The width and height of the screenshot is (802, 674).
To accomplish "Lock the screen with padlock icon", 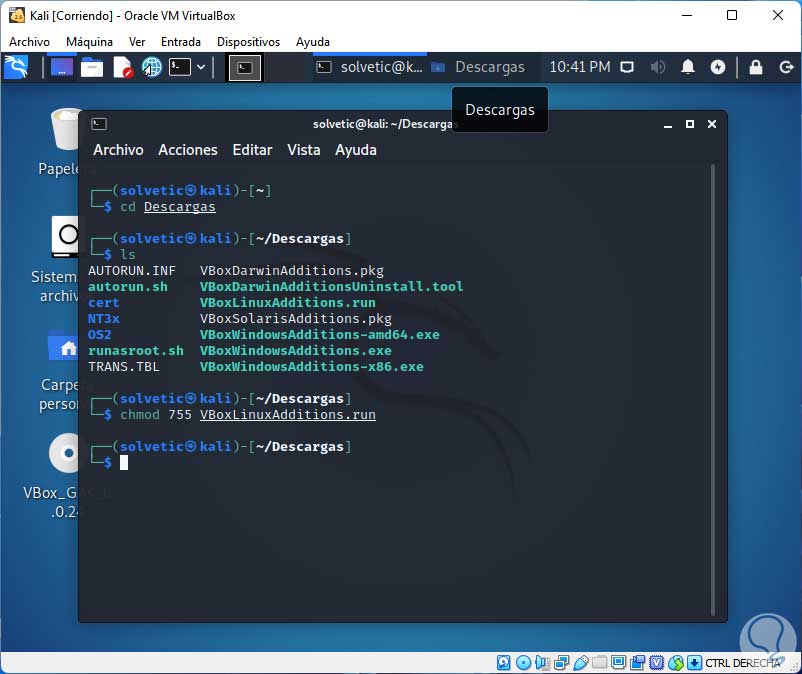I will click(755, 67).
